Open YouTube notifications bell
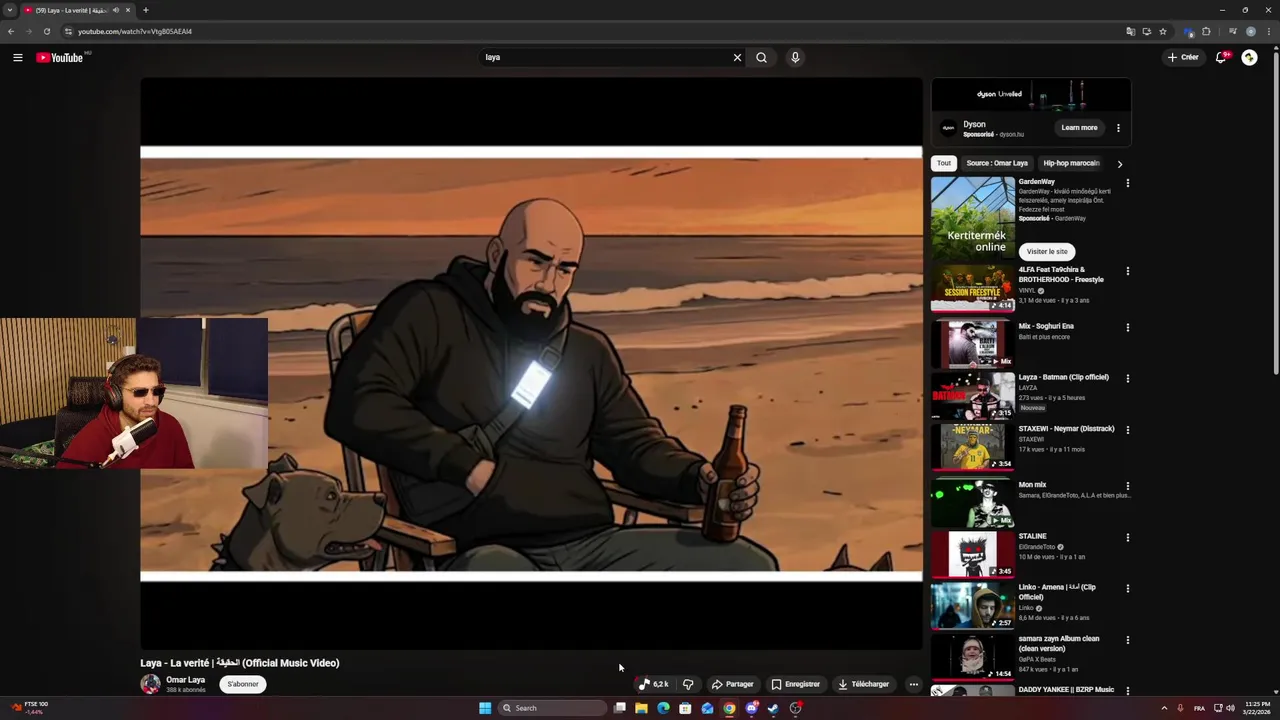 1221,58
